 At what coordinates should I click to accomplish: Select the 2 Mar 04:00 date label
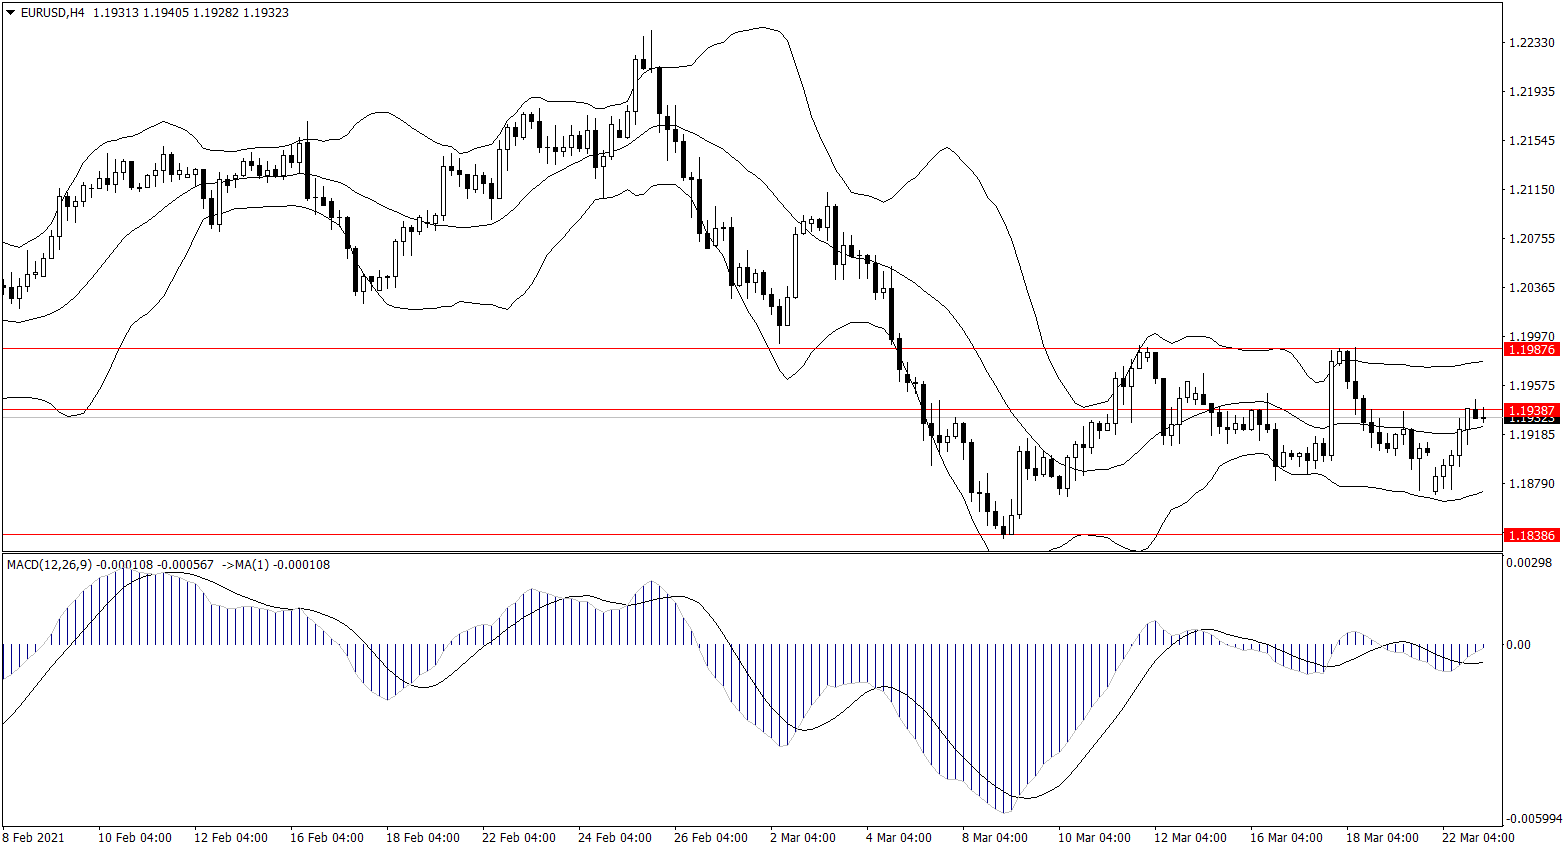point(803,837)
